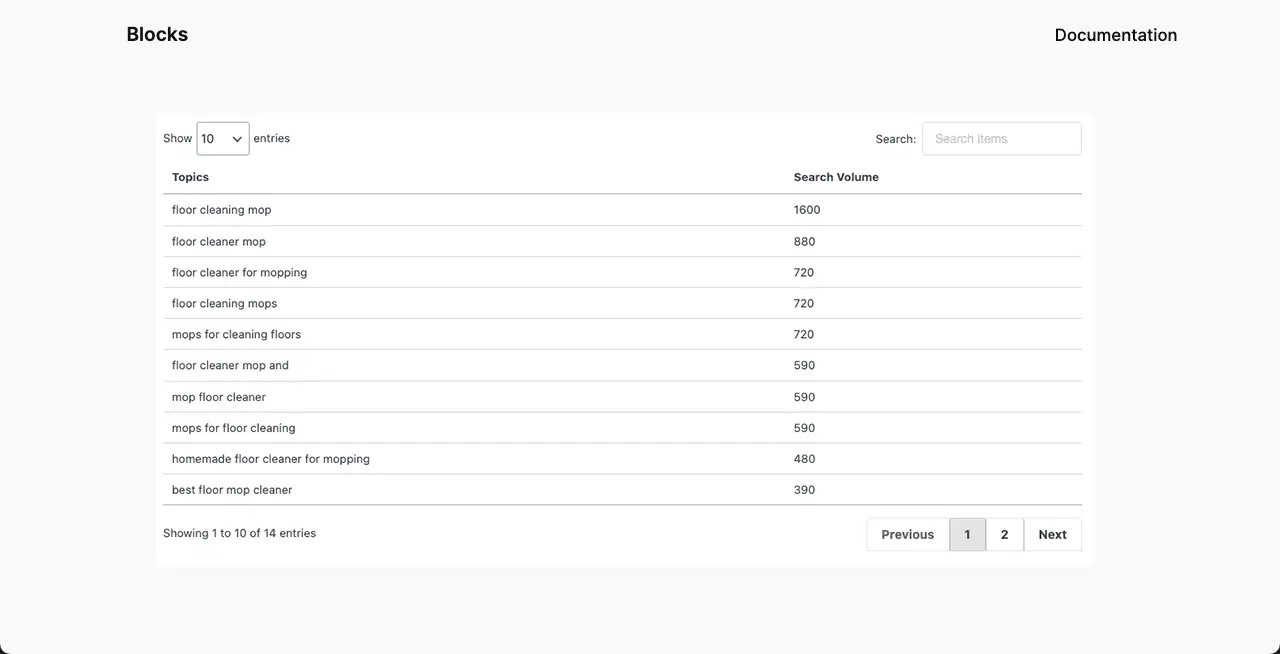Open the Blocks home link

pyautogui.click(x=157, y=34)
